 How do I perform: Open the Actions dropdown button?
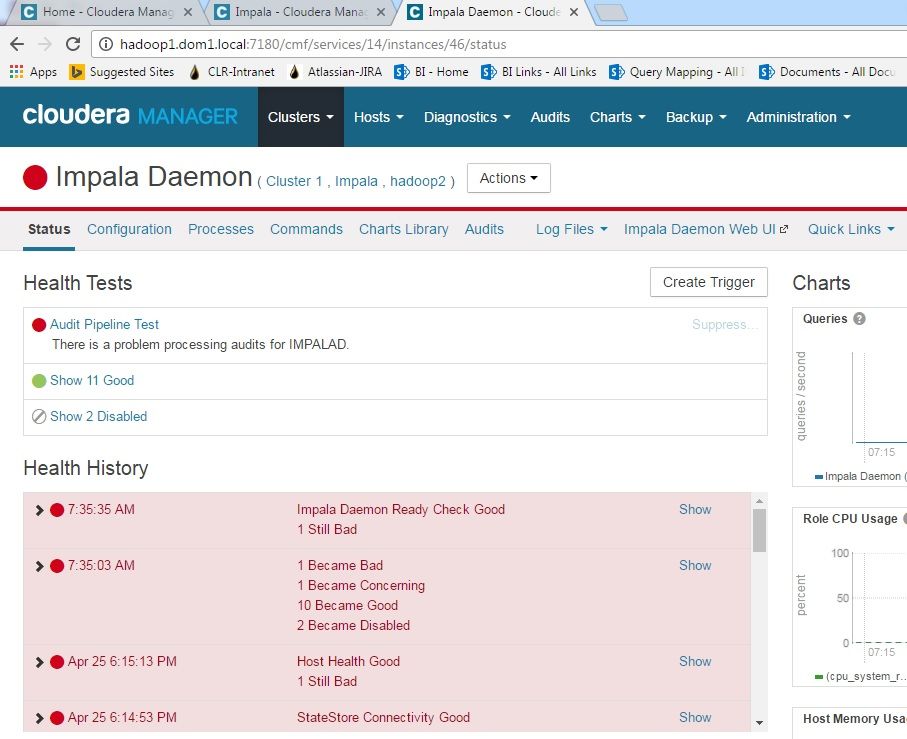pos(508,178)
